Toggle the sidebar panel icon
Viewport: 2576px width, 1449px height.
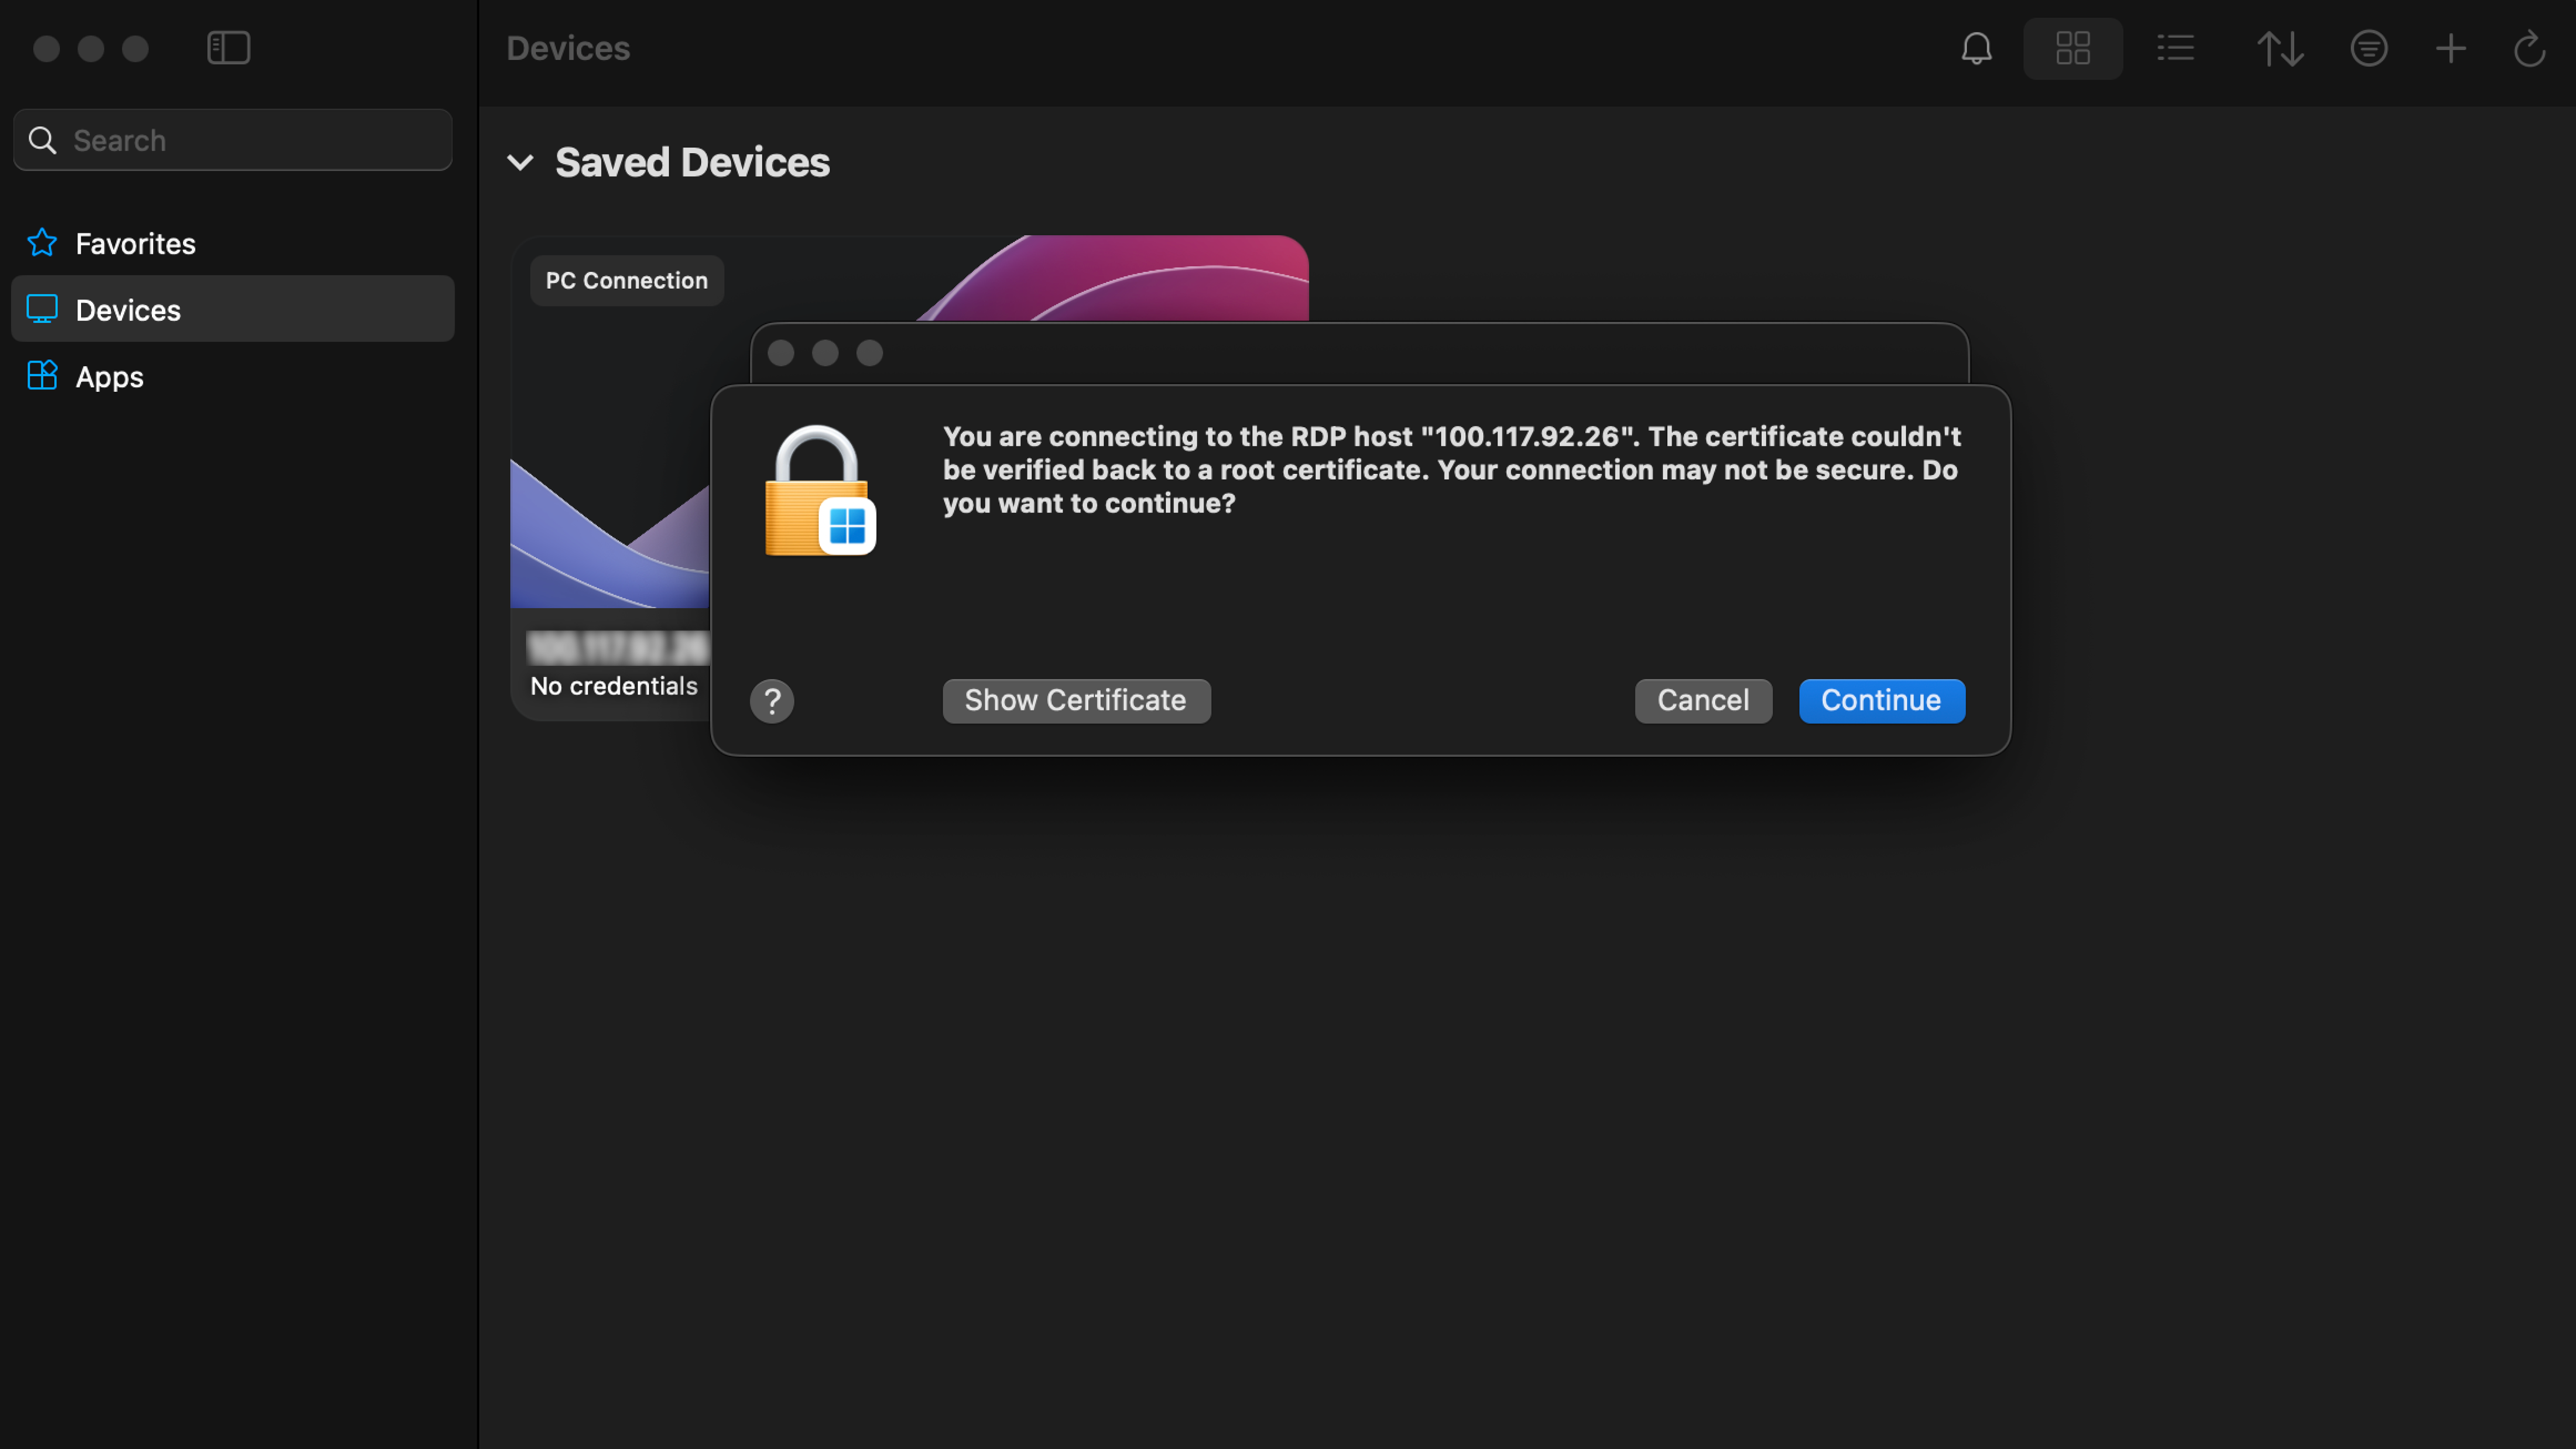[228, 48]
